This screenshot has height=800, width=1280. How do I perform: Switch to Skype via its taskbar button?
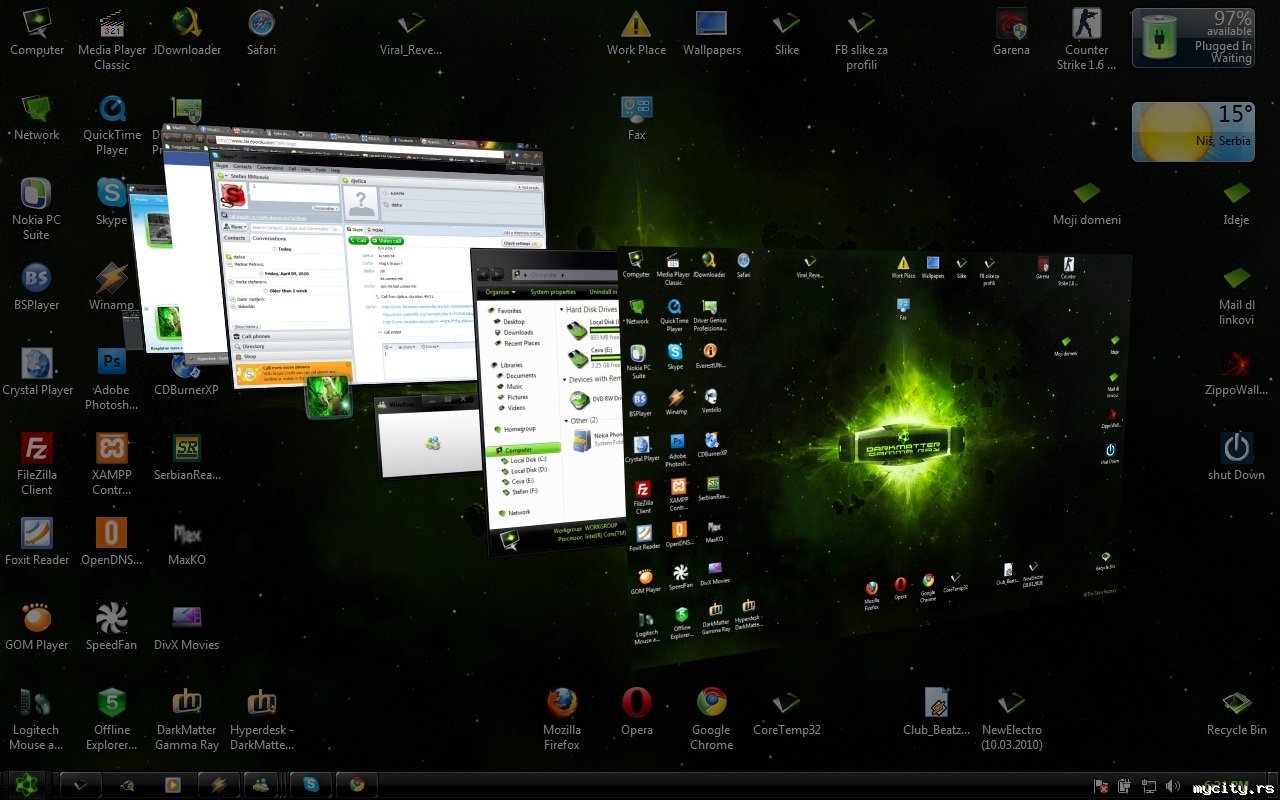(x=310, y=785)
